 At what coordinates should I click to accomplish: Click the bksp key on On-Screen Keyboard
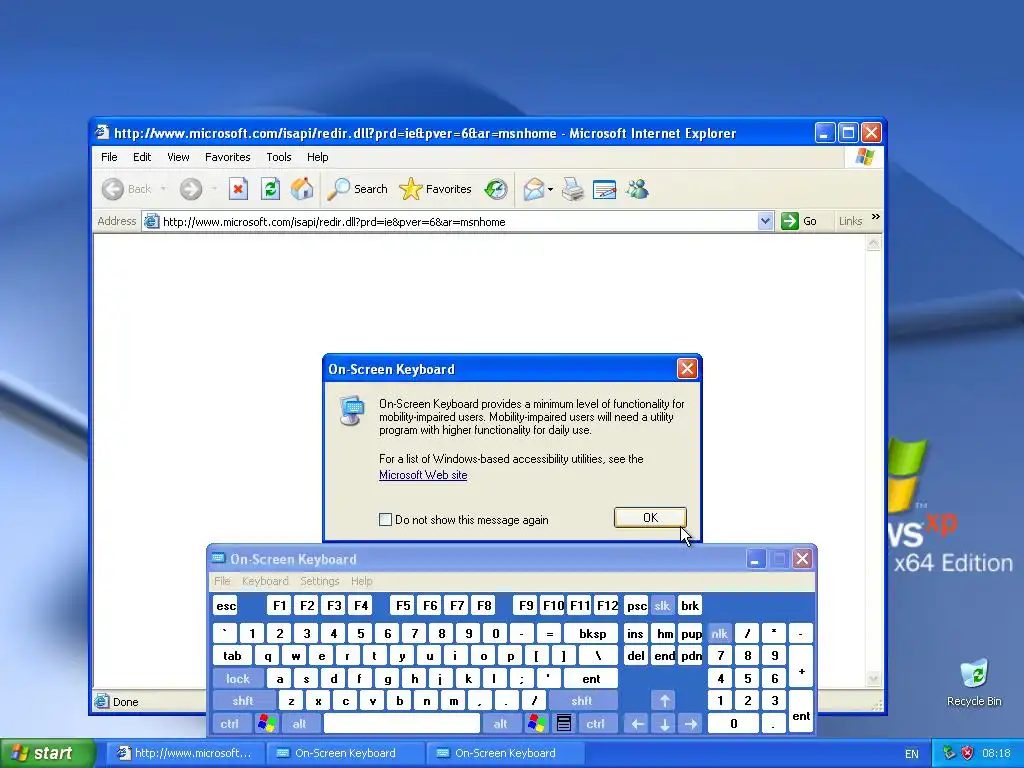click(592, 633)
